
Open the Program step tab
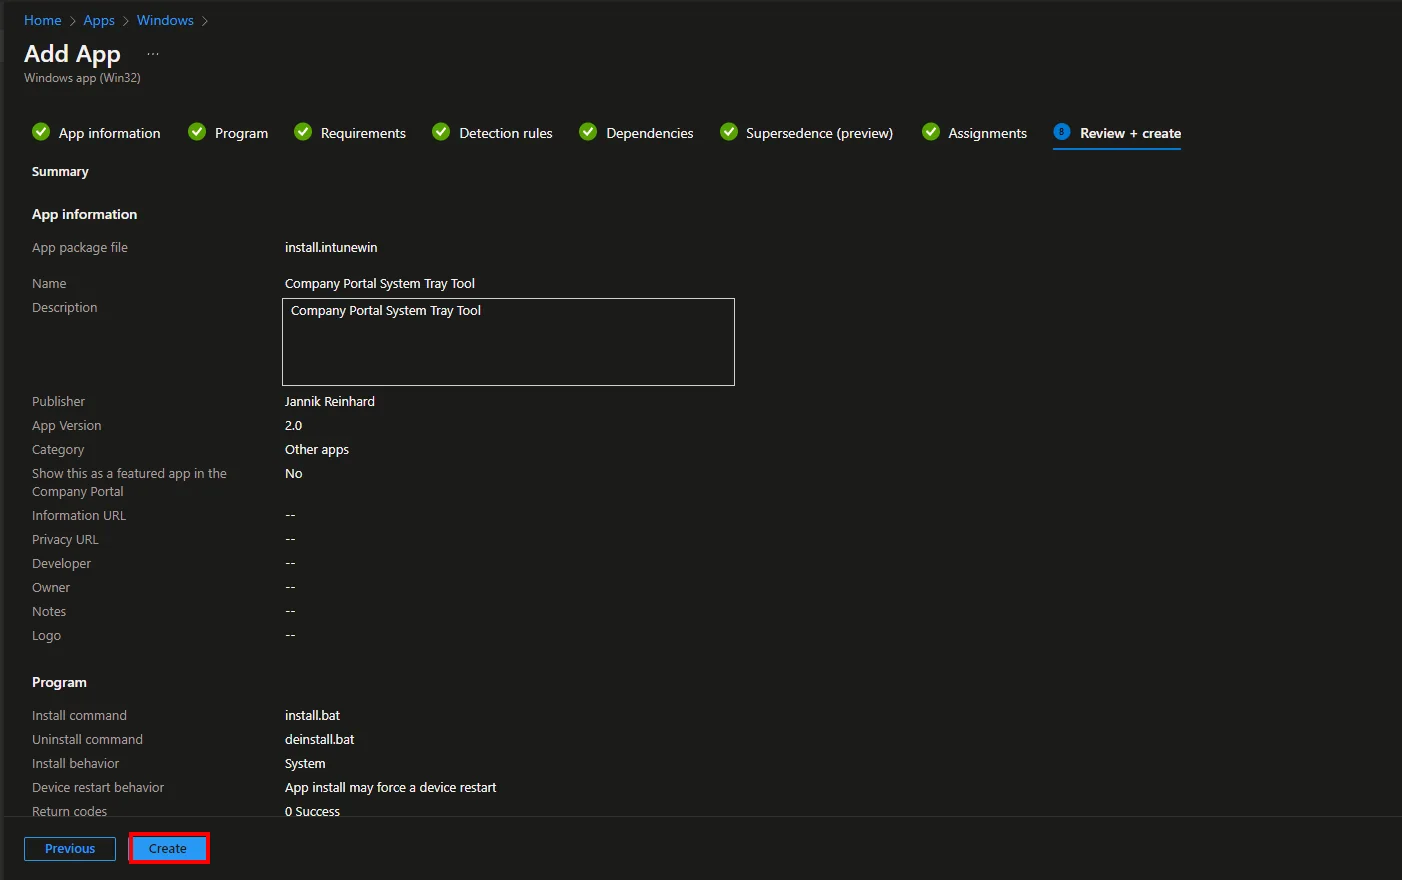coord(228,133)
